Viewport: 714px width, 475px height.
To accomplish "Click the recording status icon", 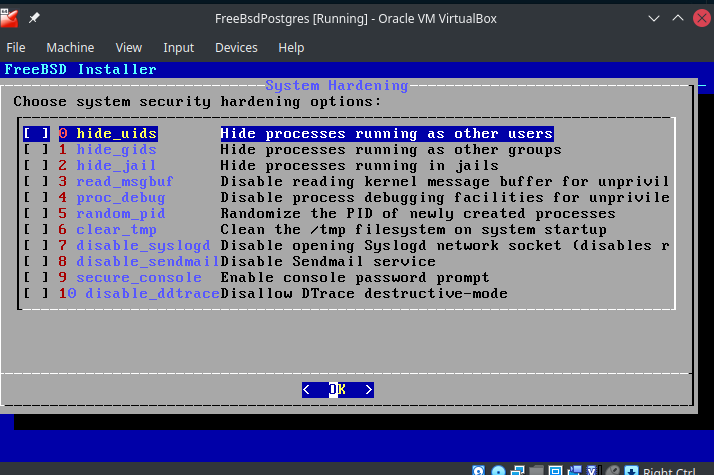I will point(575,470).
